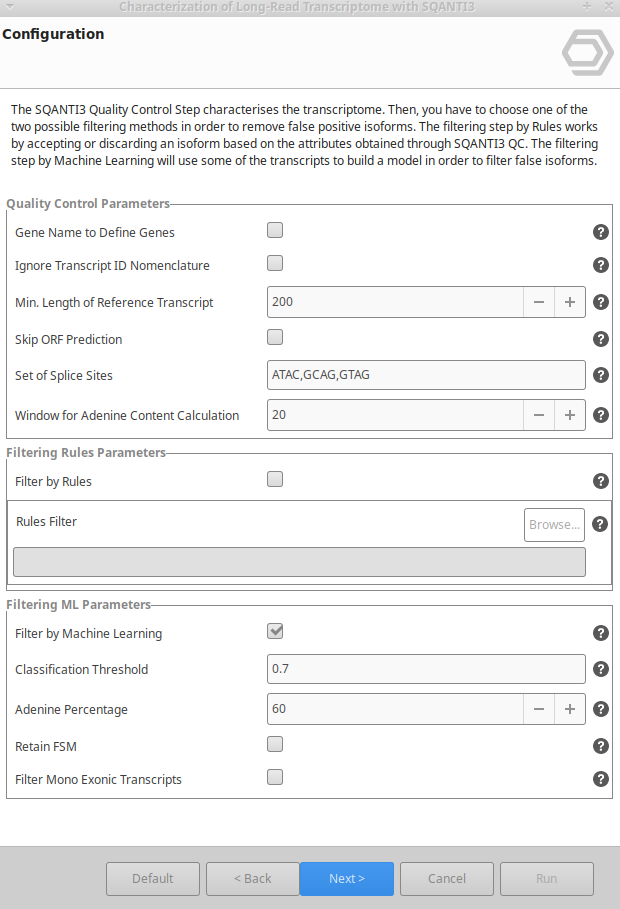Screen dimensions: 620x909
Task: Show help for Rules Filter
Action: pos(600,524)
